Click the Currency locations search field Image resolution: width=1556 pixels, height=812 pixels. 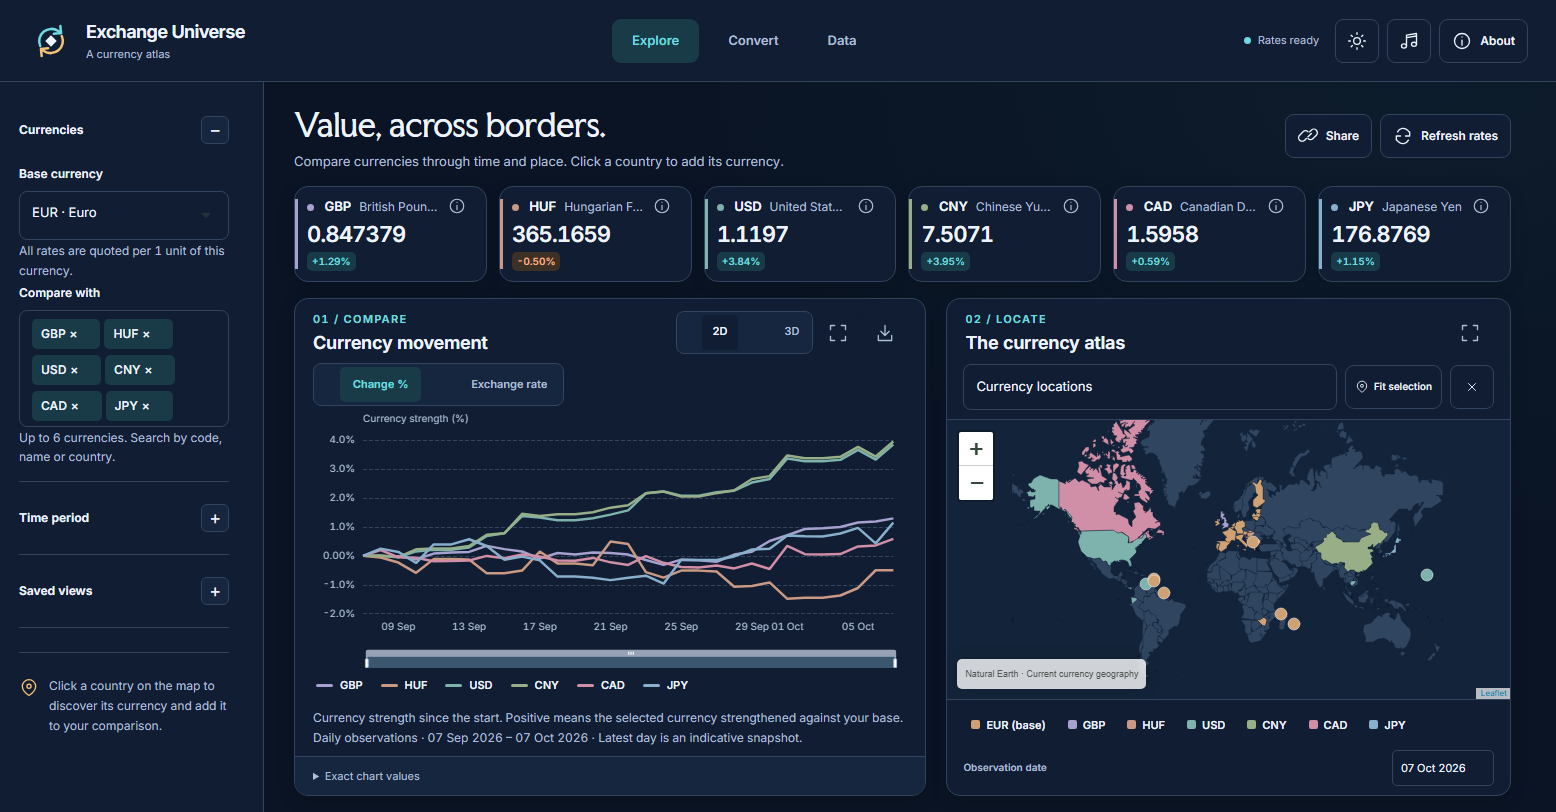pyautogui.click(x=1149, y=387)
